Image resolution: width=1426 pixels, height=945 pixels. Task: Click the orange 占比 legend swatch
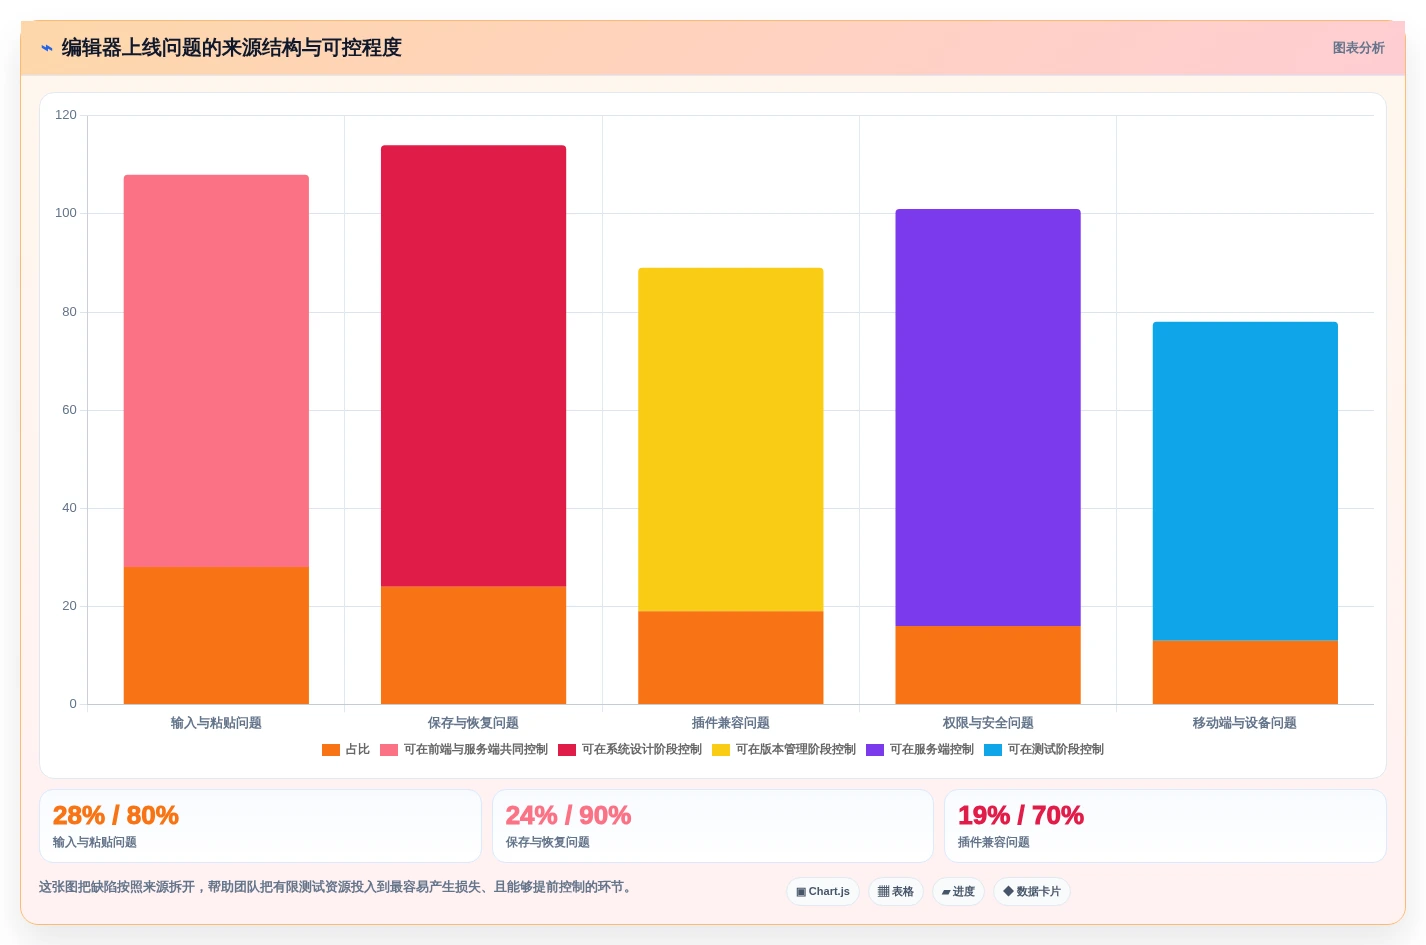(331, 750)
